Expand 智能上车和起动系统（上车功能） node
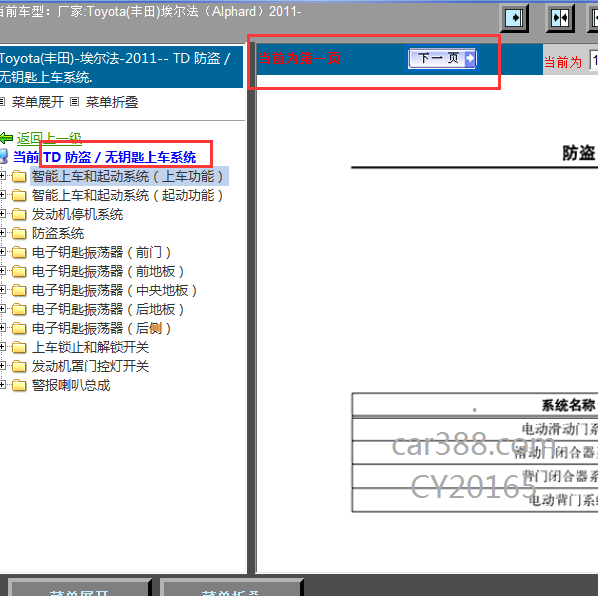 pos(2,176)
